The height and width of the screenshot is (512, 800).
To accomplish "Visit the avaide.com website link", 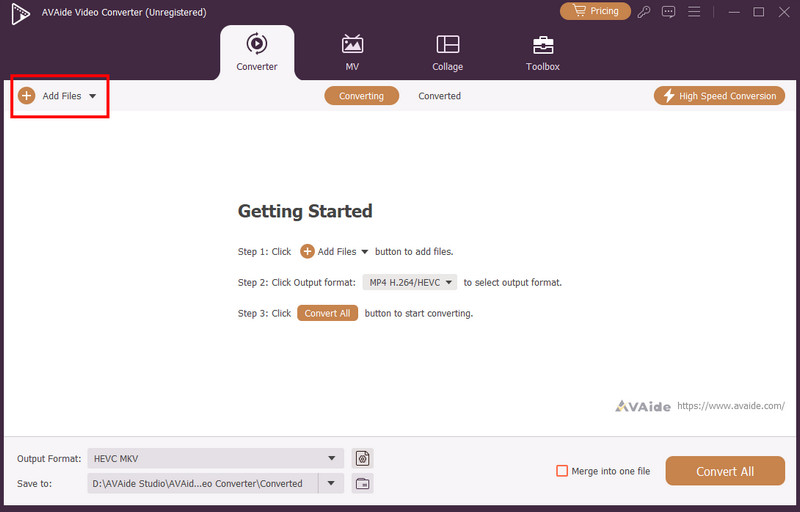I will pos(729,406).
